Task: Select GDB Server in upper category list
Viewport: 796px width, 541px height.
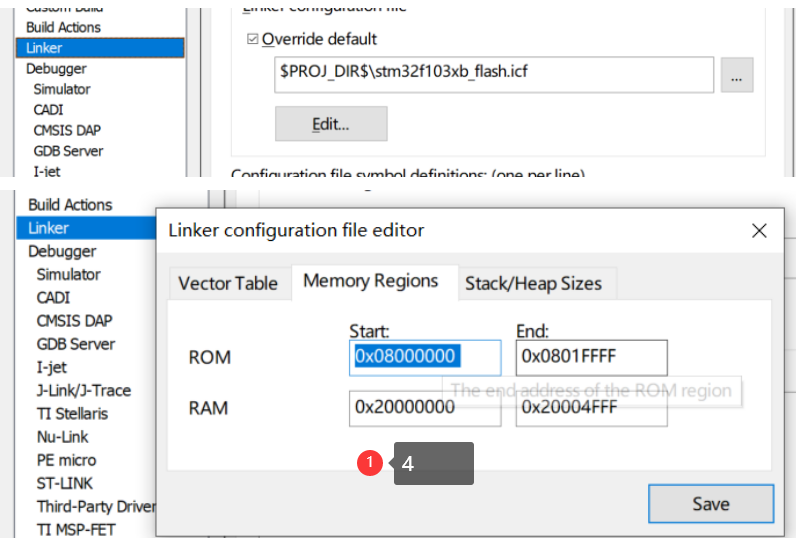Action: [x=68, y=151]
